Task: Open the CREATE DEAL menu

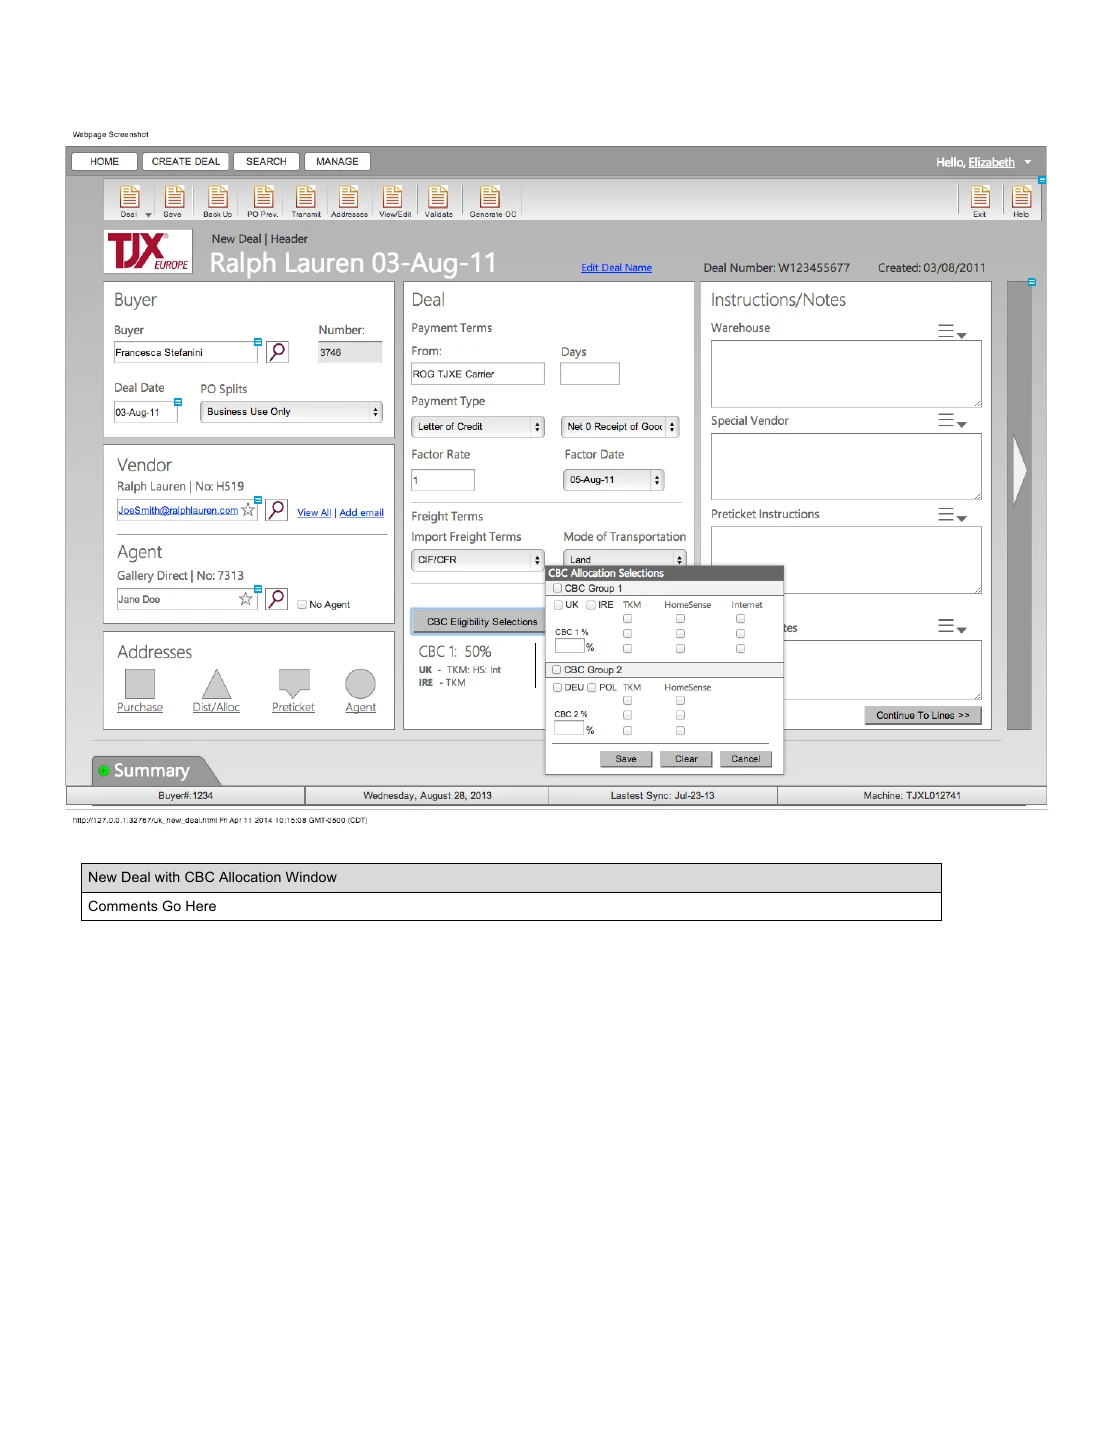Action: (x=186, y=161)
